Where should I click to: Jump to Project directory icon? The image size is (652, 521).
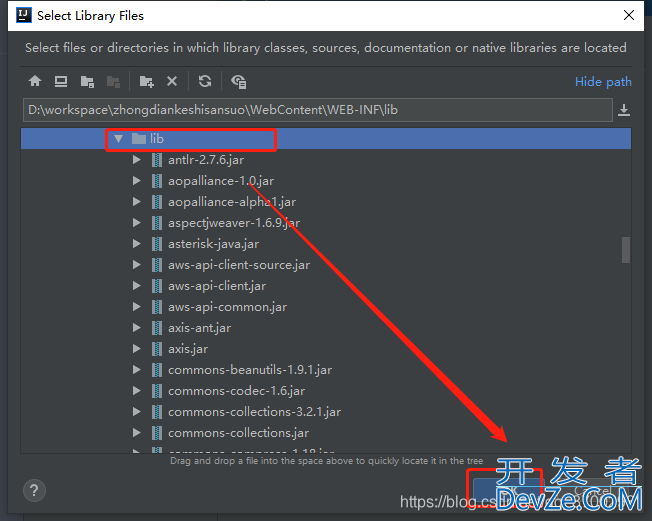(87, 81)
